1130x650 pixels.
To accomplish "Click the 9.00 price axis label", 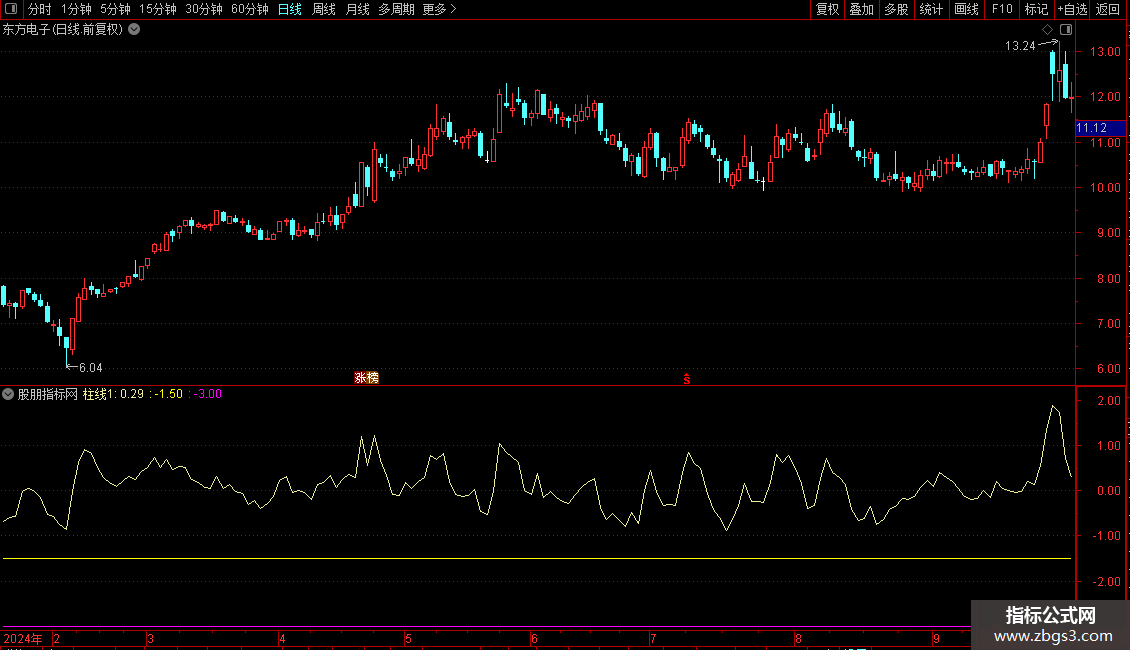I will [1108, 233].
